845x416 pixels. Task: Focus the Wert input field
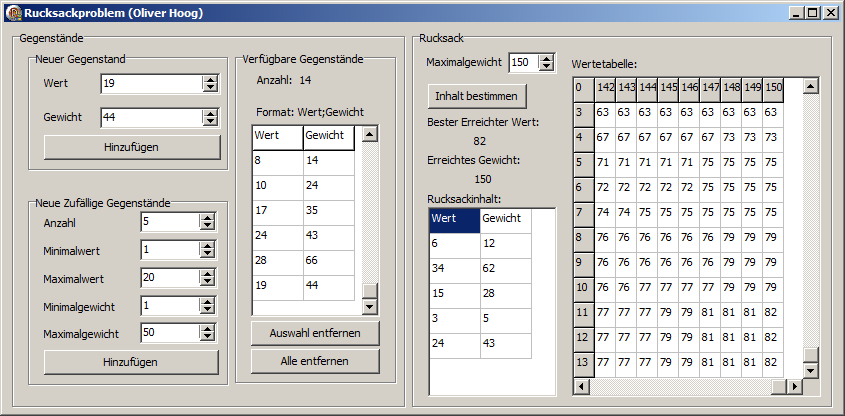click(x=150, y=84)
